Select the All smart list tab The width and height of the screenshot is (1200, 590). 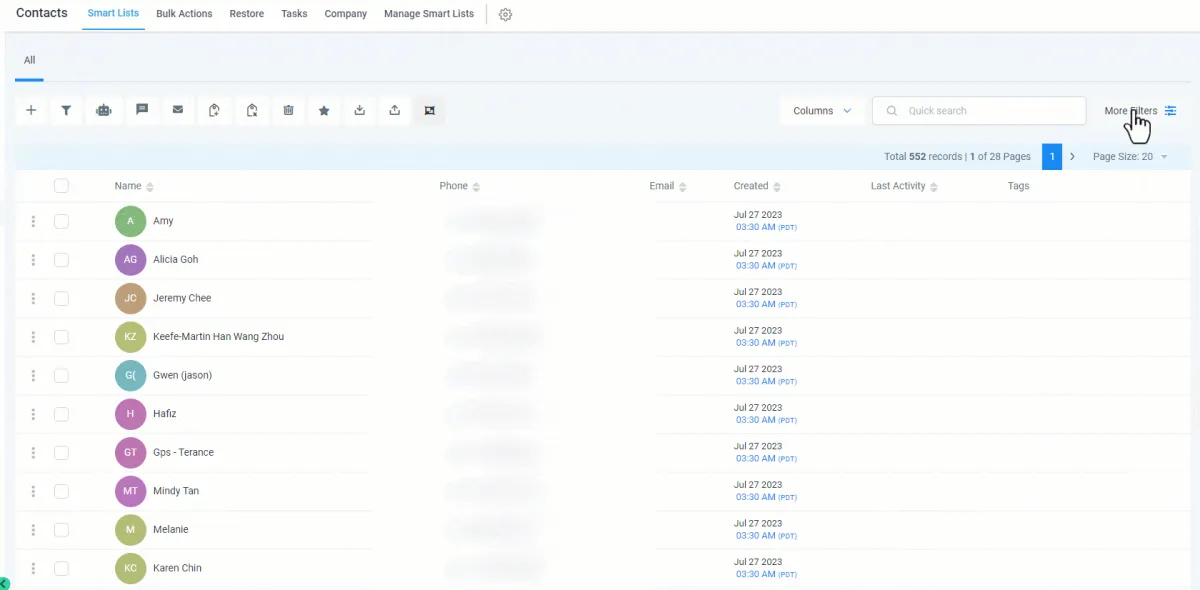30,60
